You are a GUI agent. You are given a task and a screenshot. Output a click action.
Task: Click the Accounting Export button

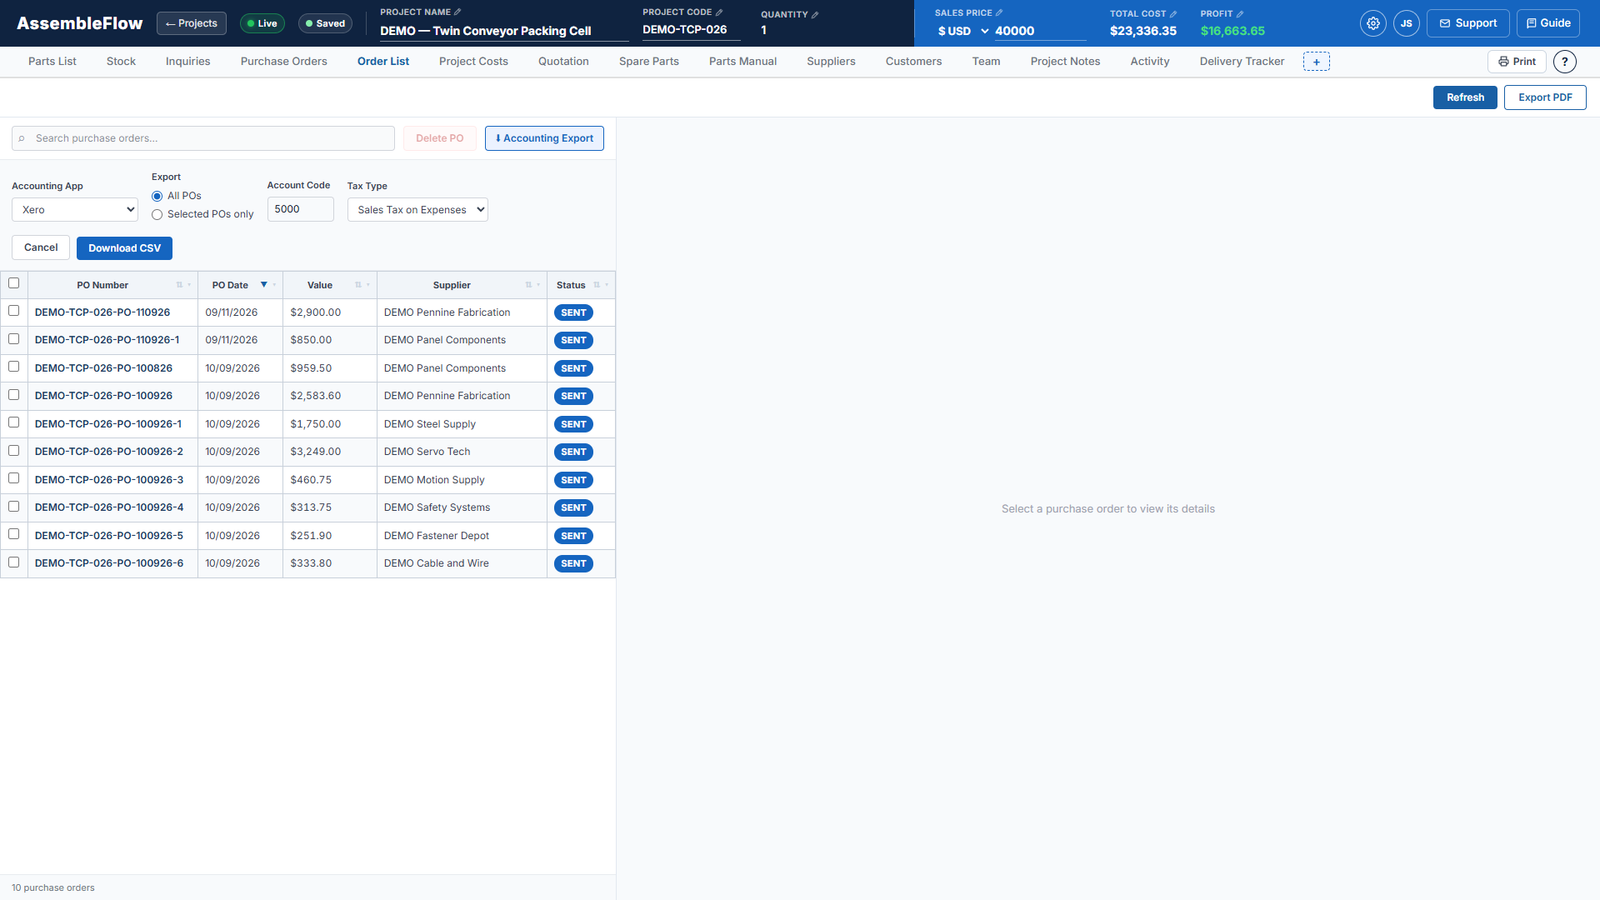tap(544, 138)
